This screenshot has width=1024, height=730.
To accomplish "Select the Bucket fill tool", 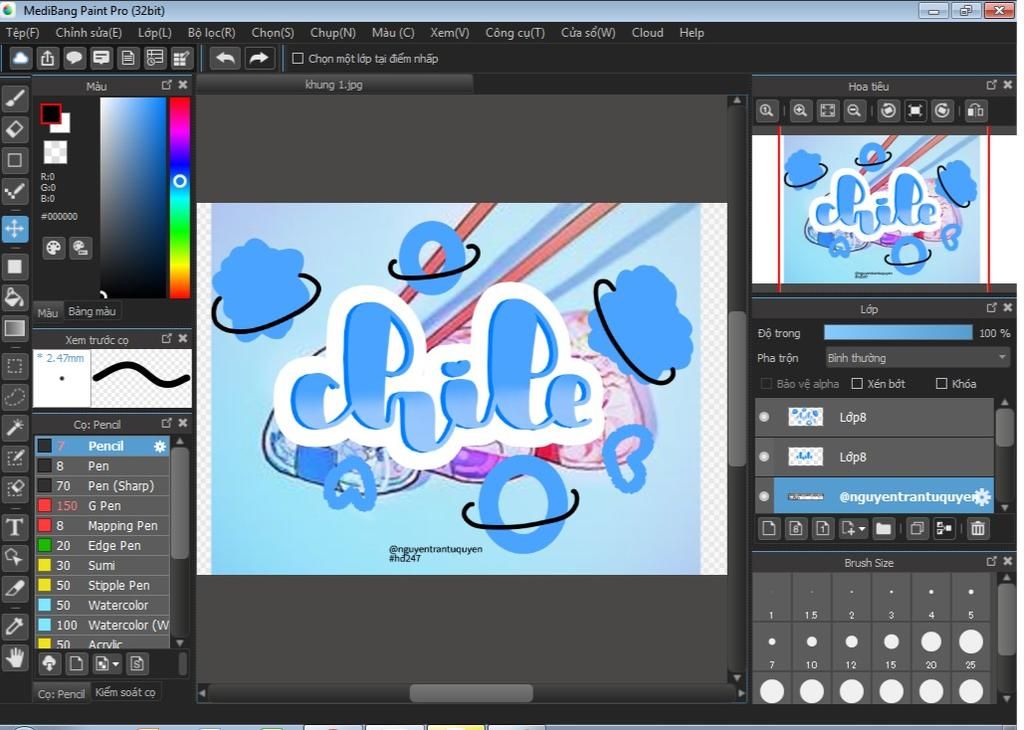I will tap(15, 297).
